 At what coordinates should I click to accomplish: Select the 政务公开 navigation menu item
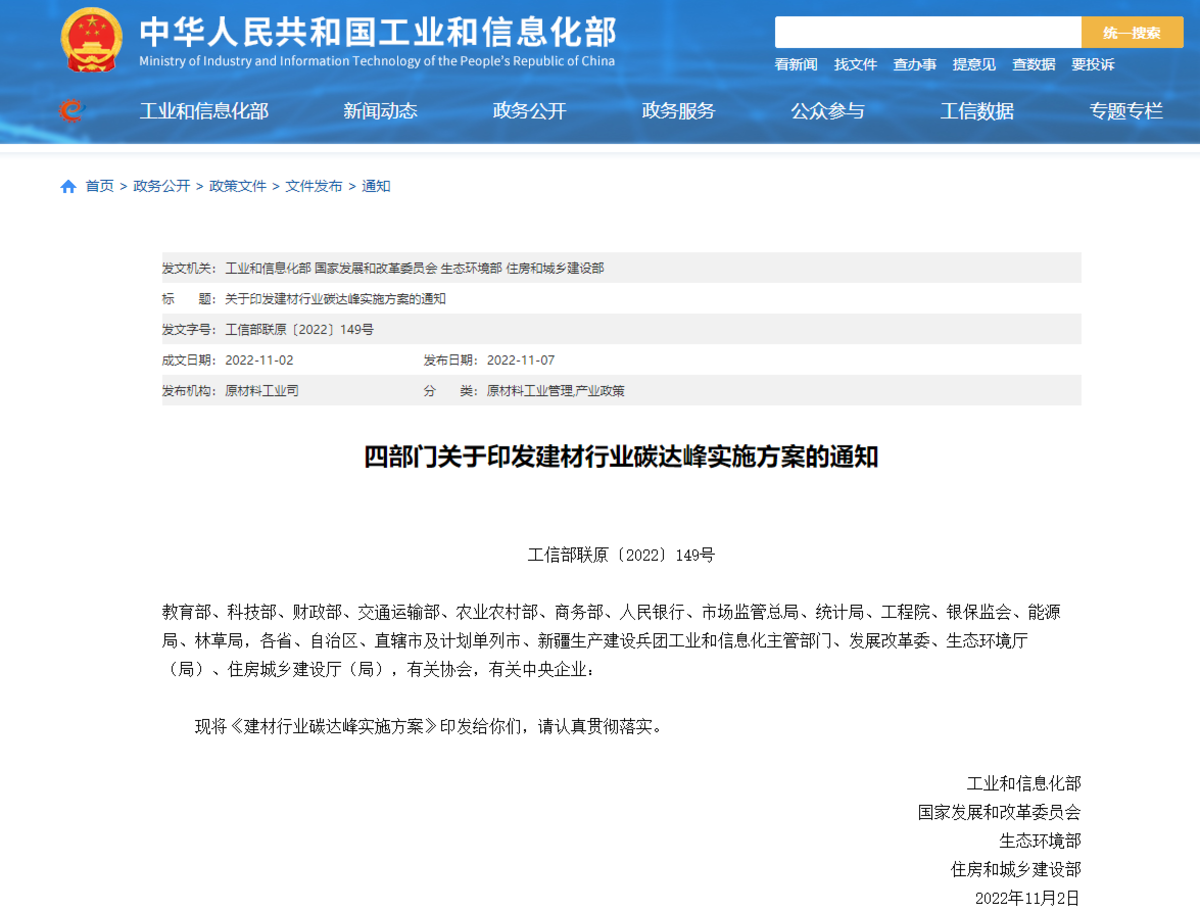pyautogui.click(x=530, y=111)
